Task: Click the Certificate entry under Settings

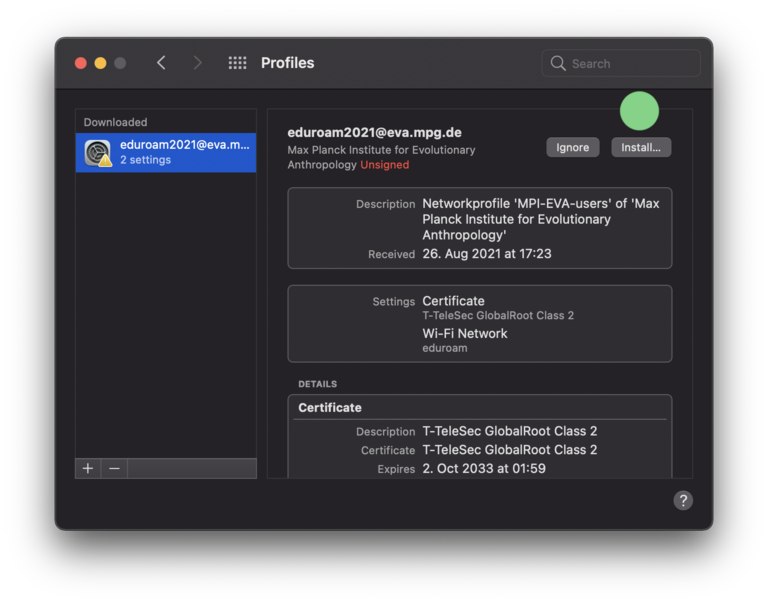Action: [x=454, y=301]
